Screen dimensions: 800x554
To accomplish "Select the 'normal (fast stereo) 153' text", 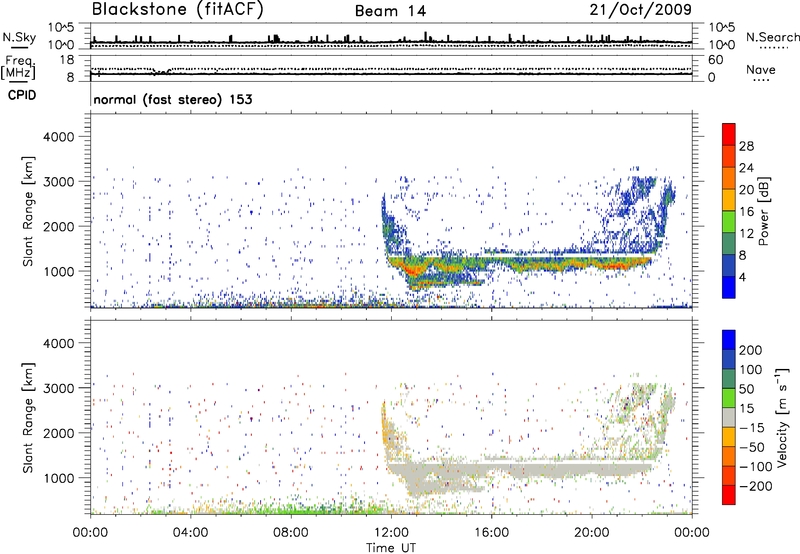I will click(x=172, y=99).
